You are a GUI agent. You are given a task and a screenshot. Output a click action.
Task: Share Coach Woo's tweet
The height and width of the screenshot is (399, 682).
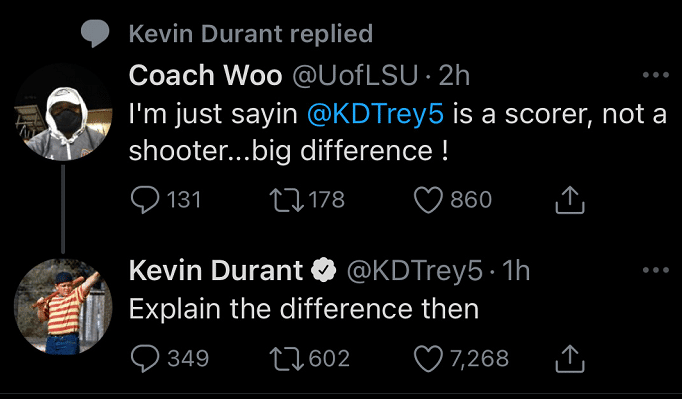click(x=570, y=200)
